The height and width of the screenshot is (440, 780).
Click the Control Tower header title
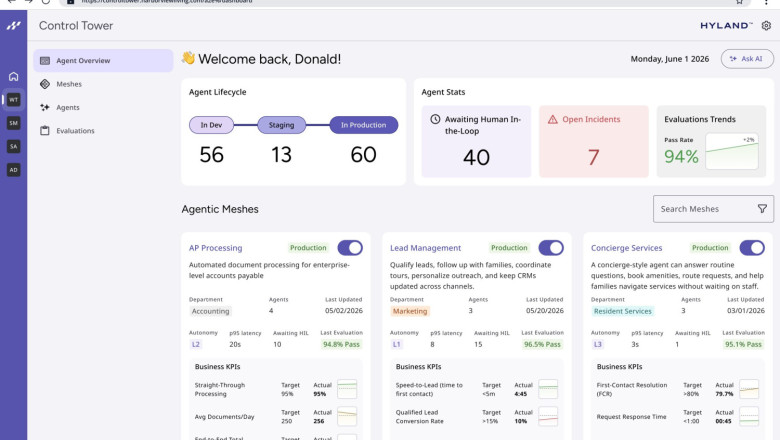(76, 25)
